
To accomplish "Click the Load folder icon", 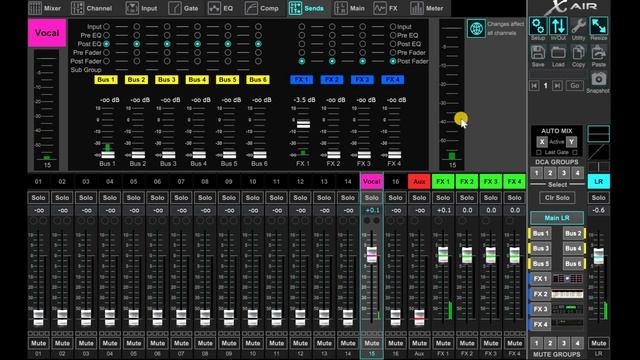I will point(558,53).
